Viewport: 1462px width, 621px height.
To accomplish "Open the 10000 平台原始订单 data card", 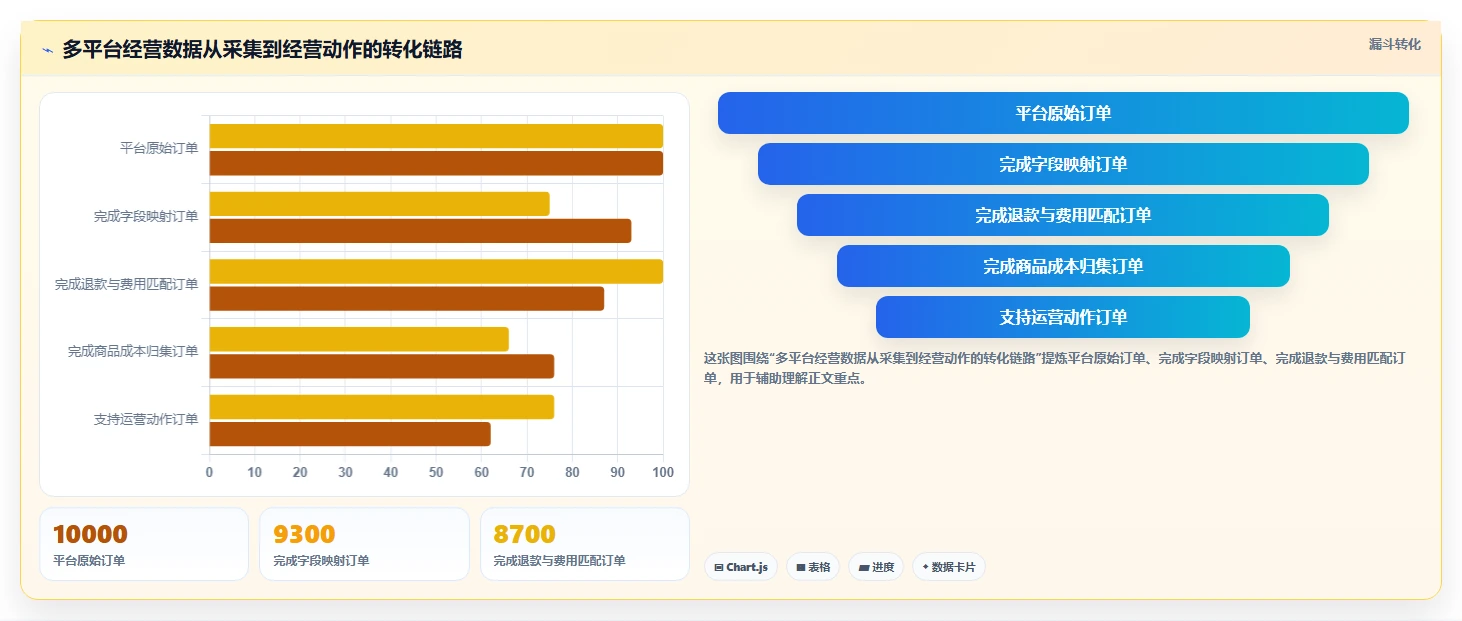I will pyautogui.click(x=144, y=544).
